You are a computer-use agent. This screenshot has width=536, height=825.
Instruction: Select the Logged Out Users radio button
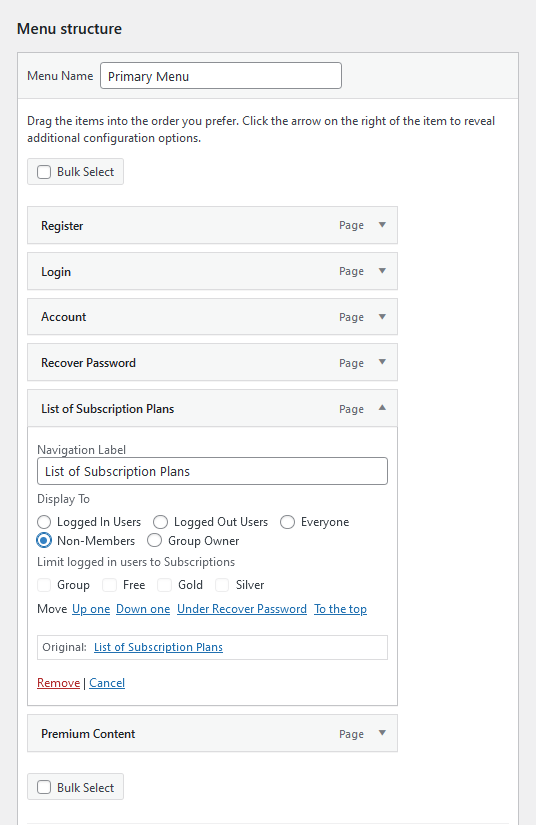160,522
